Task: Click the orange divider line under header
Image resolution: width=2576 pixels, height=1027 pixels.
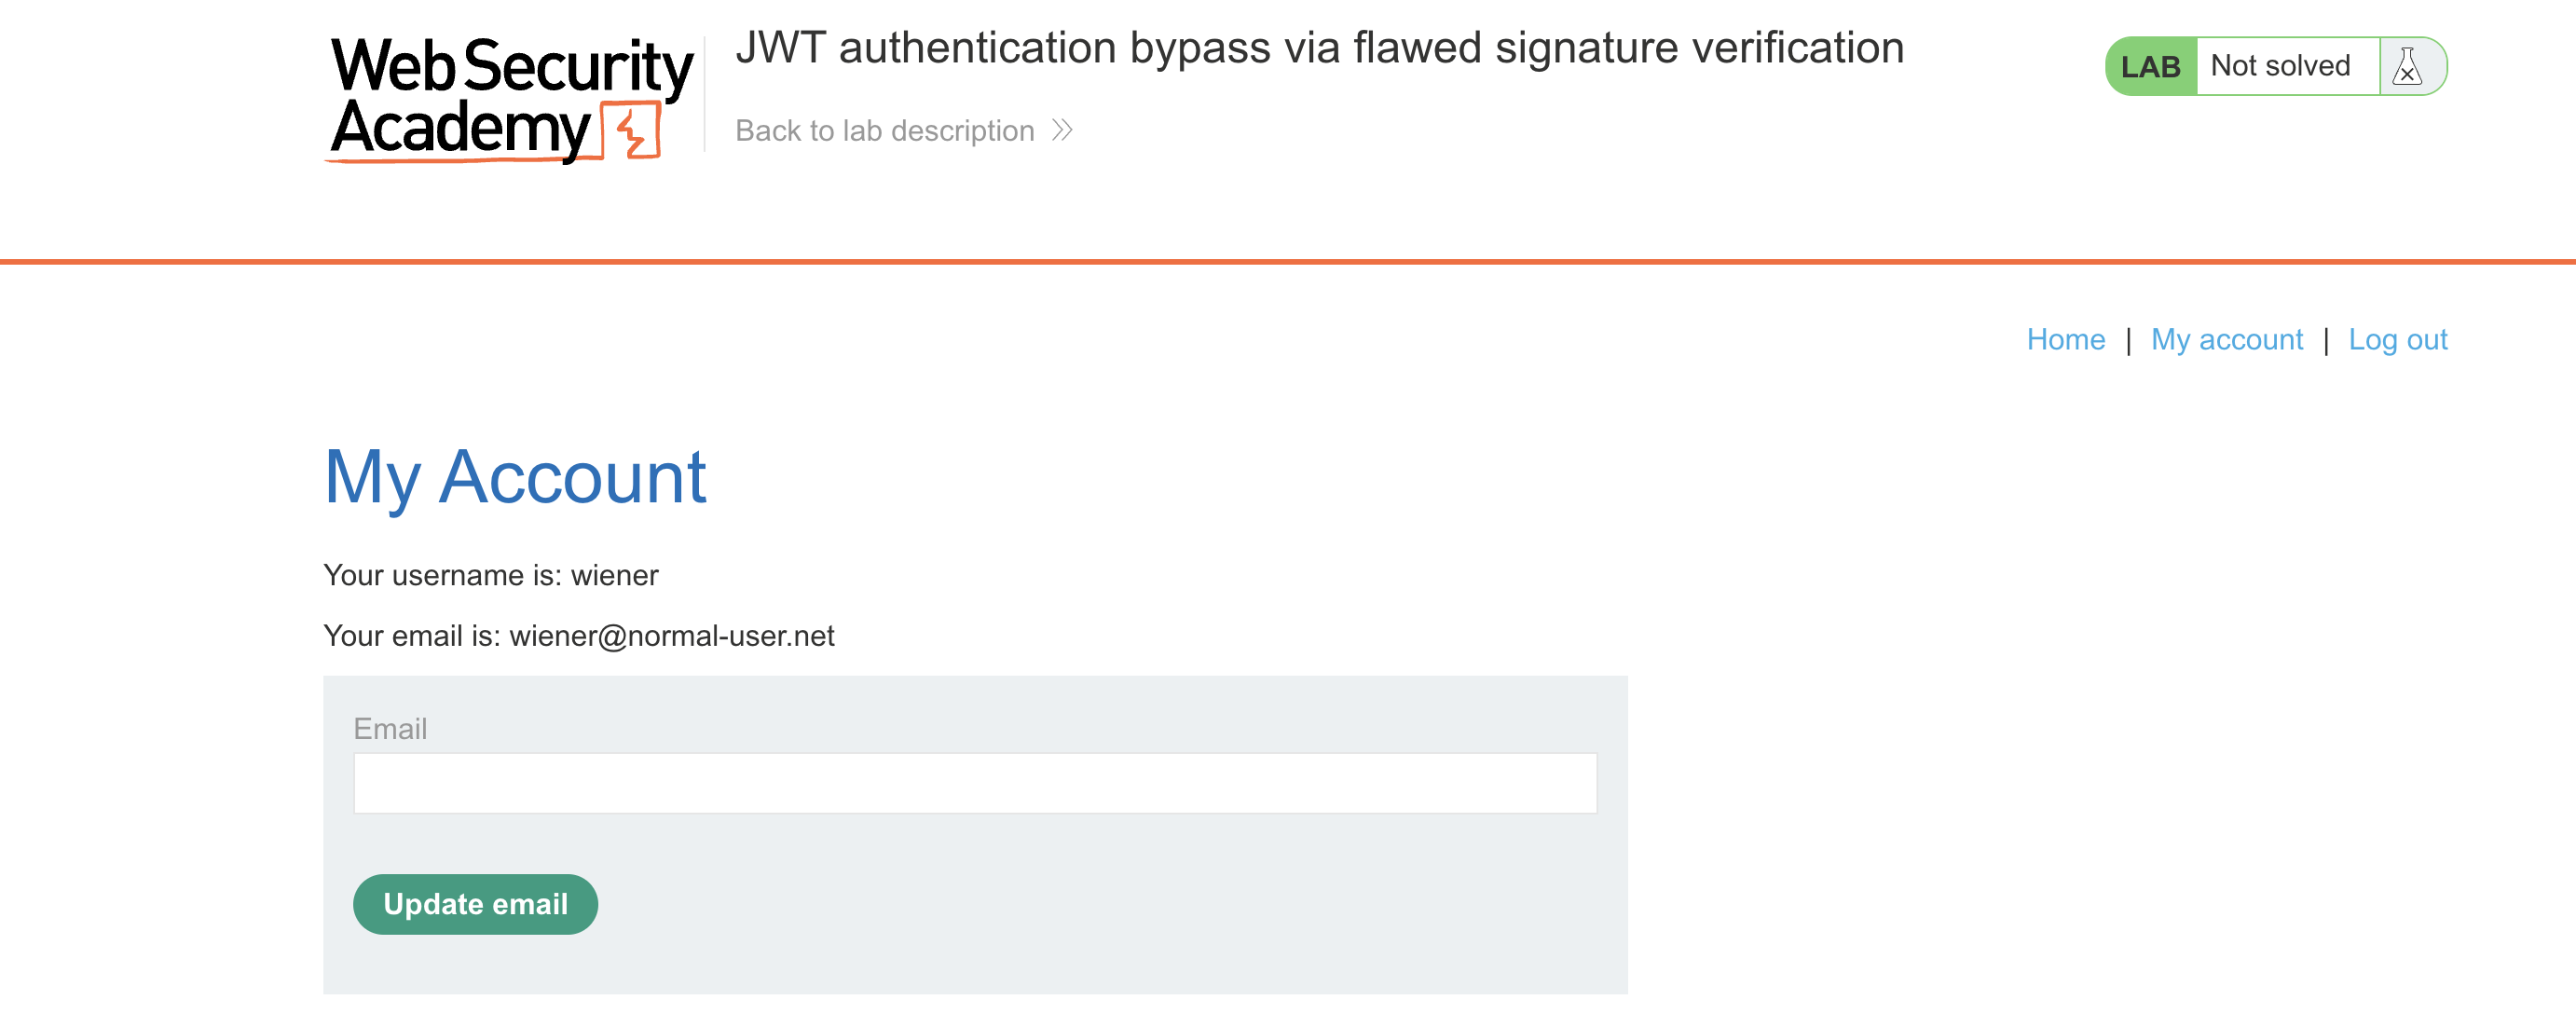Action: pos(1288,262)
